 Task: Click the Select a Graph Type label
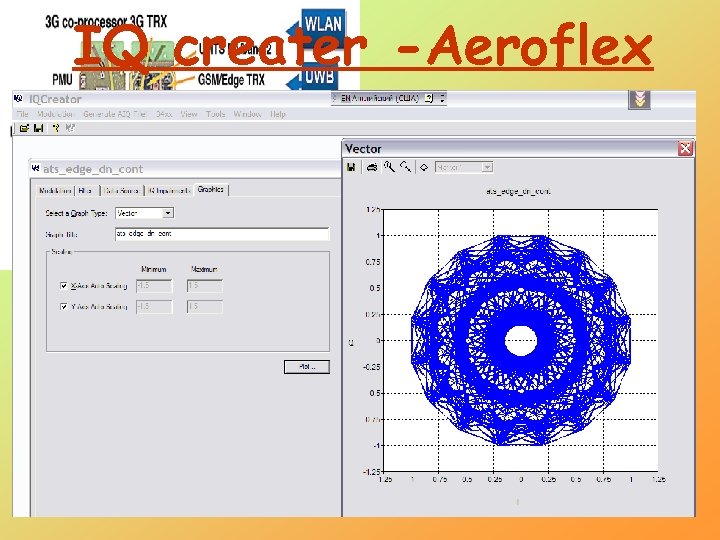click(76, 213)
